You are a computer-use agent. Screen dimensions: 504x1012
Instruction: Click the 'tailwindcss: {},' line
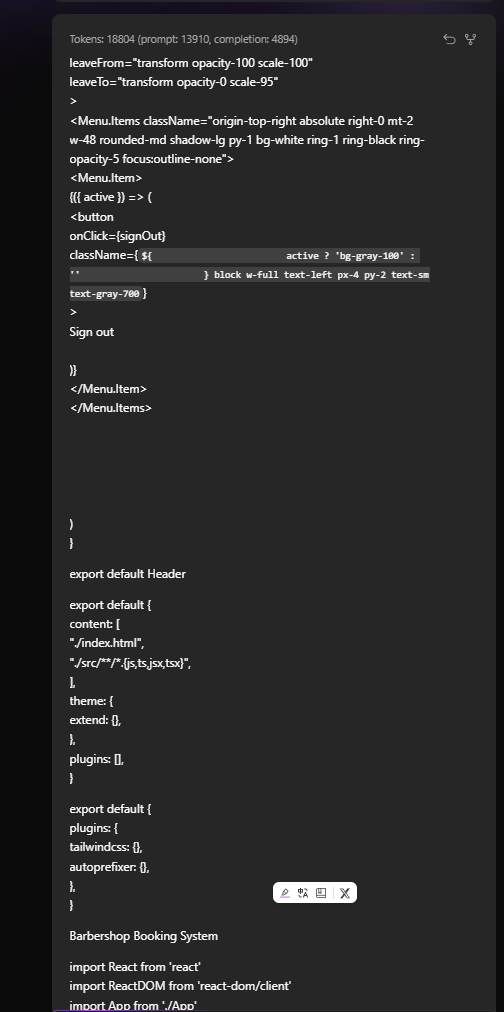110,847
